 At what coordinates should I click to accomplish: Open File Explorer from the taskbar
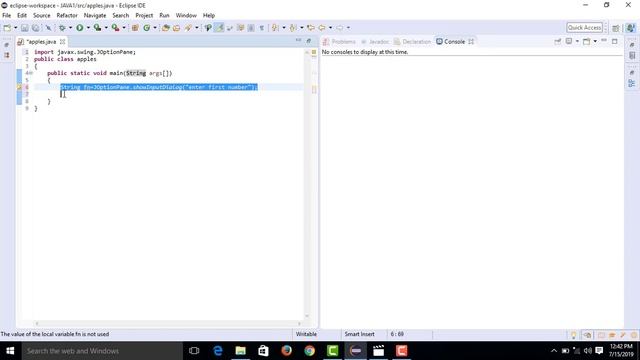tap(240, 351)
